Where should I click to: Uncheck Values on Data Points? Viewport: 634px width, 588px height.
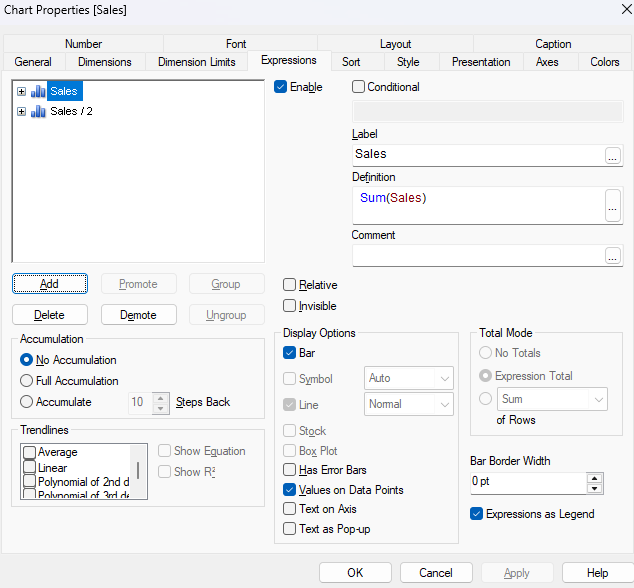[290, 490]
